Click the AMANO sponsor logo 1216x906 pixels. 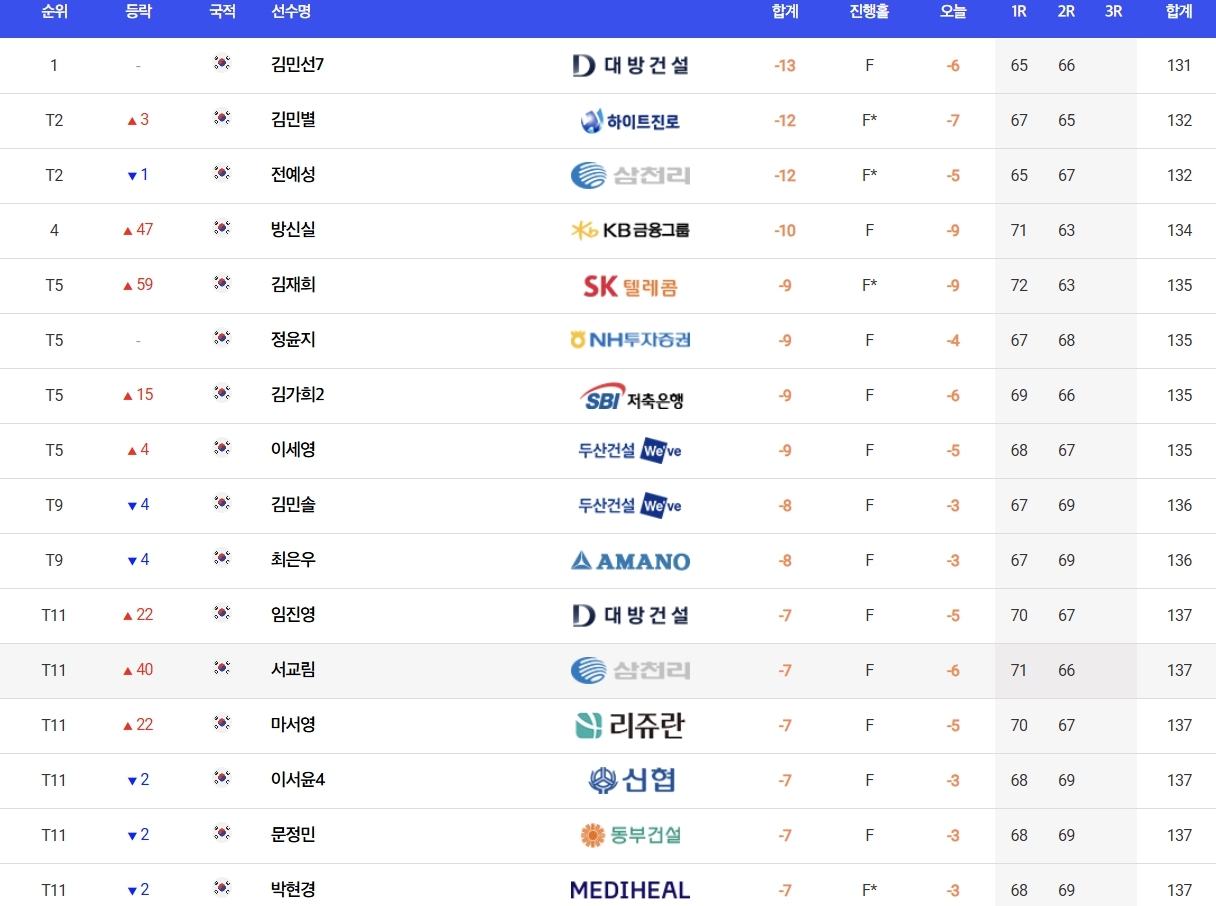point(630,561)
